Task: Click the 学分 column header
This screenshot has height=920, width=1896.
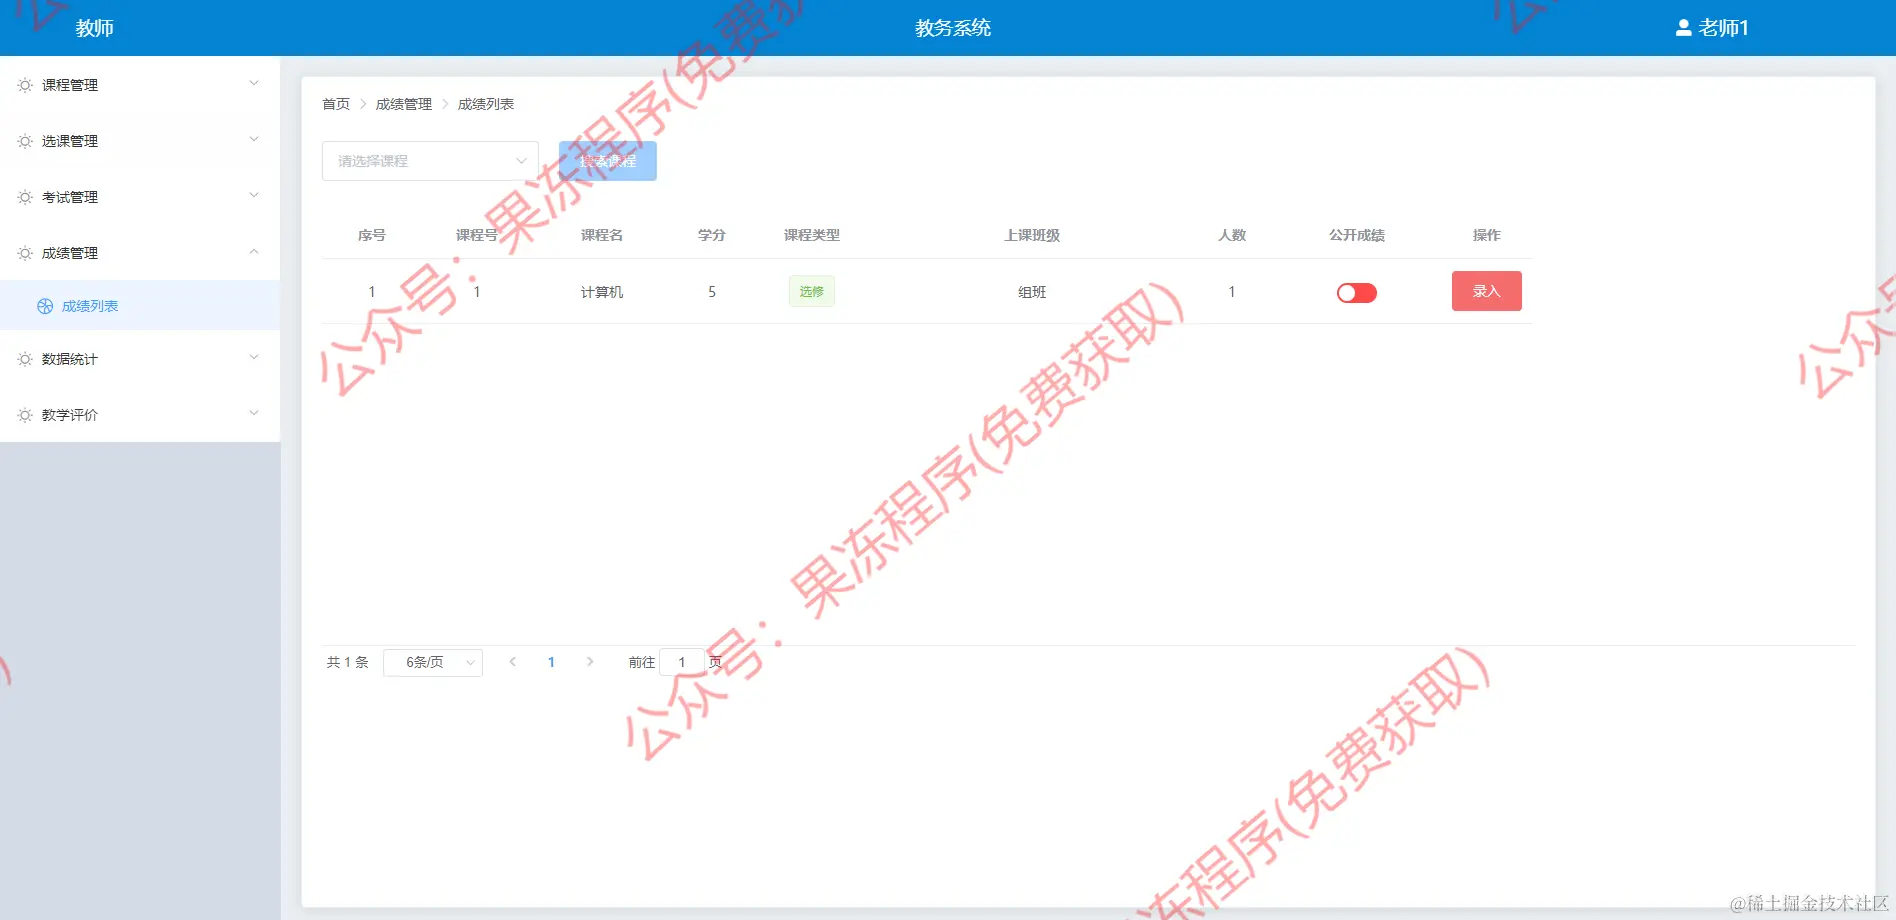Action: tap(712, 235)
